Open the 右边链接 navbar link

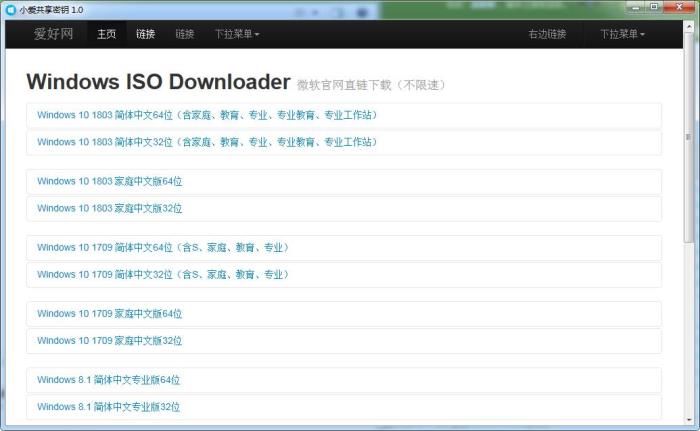[547, 34]
